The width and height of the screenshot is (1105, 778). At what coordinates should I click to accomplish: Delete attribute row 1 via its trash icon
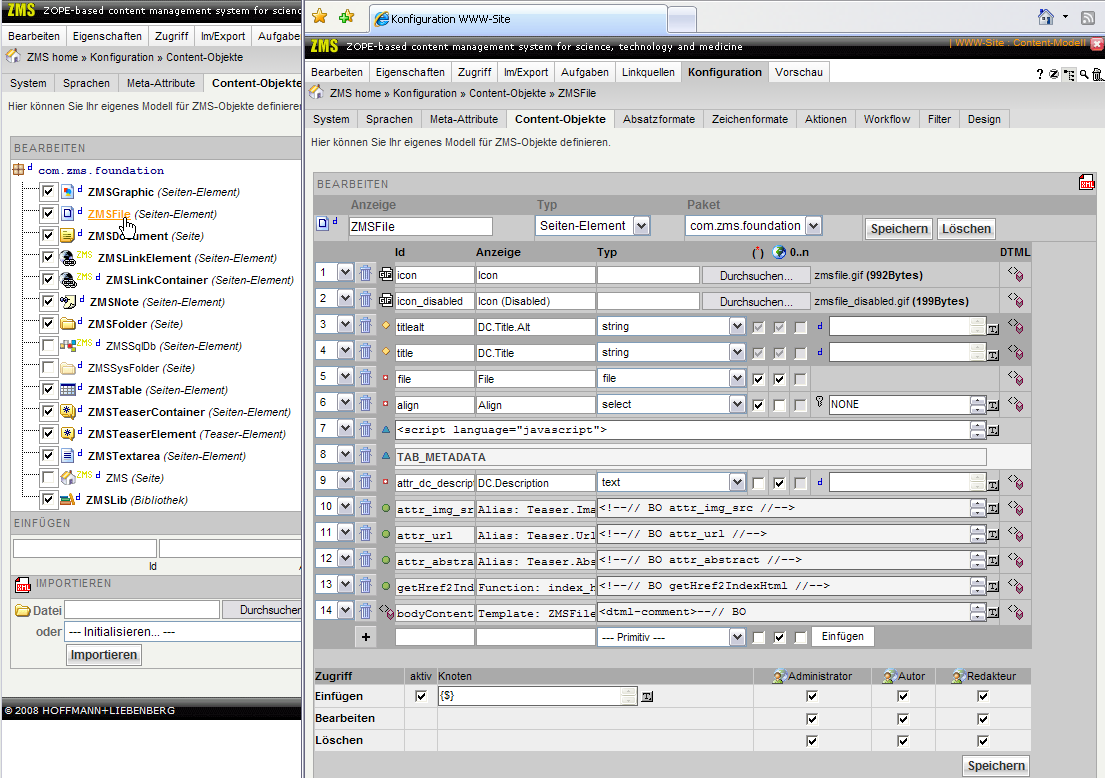tap(365, 273)
